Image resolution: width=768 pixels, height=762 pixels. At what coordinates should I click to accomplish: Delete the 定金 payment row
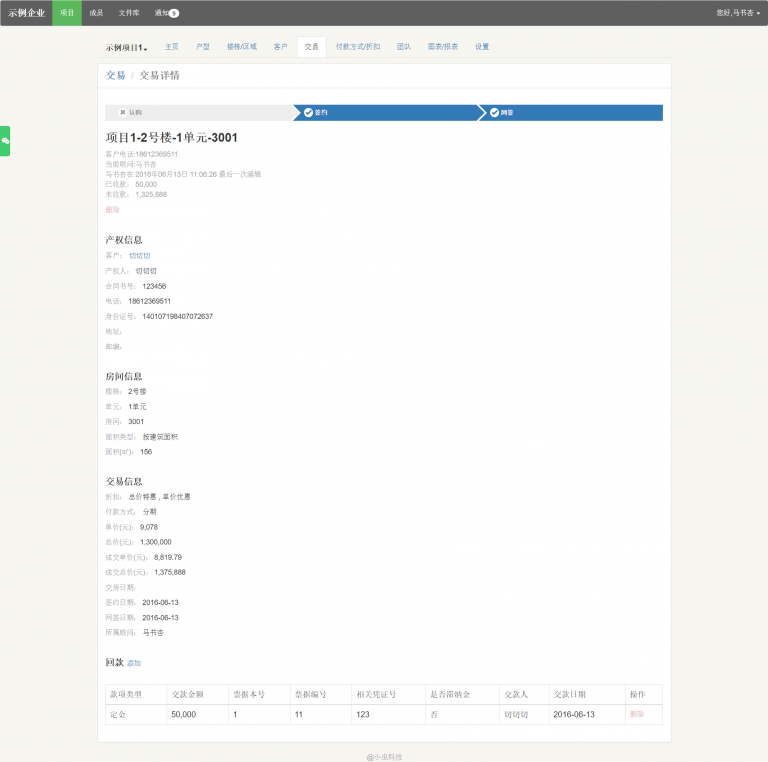pos(637,714)
